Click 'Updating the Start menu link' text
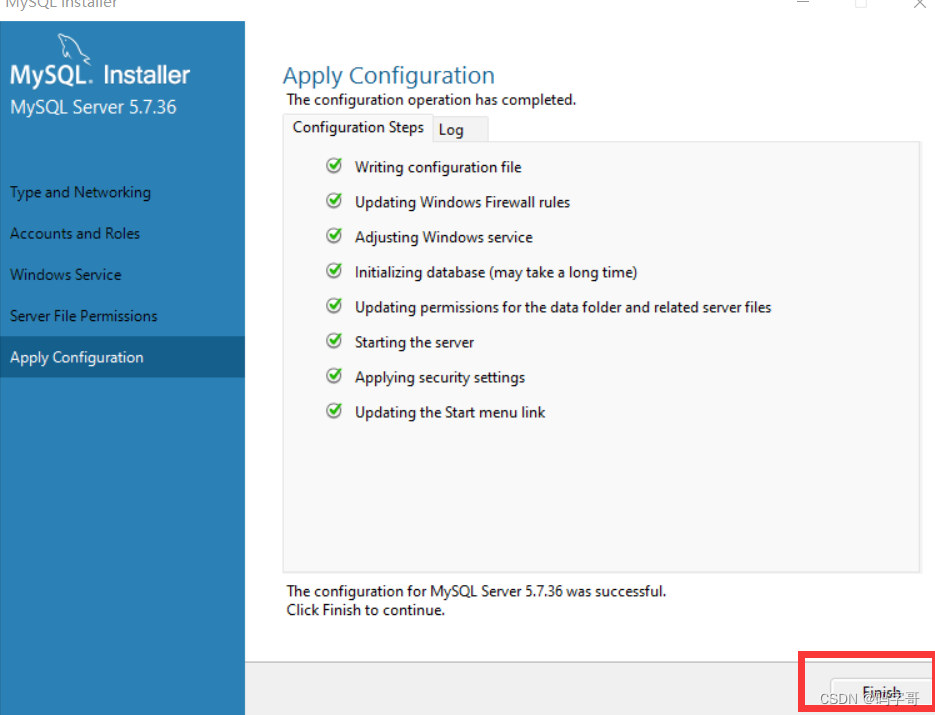 coord(450,412)
